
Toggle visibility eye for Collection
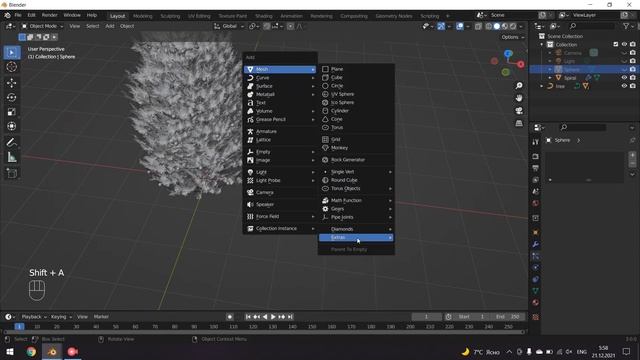624,44
